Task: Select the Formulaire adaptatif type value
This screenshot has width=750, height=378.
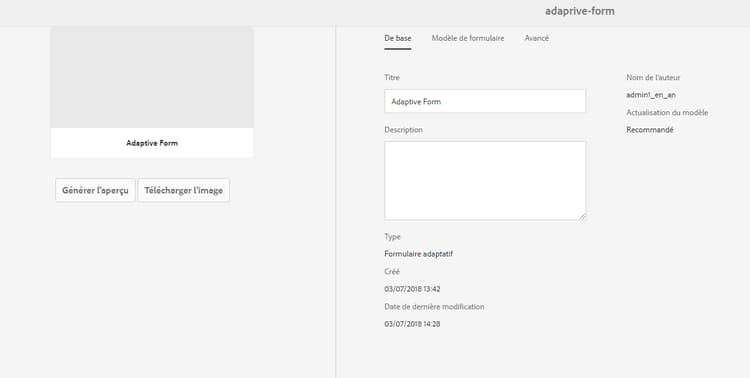Action: pyautogui.click(x=419, y=254)
